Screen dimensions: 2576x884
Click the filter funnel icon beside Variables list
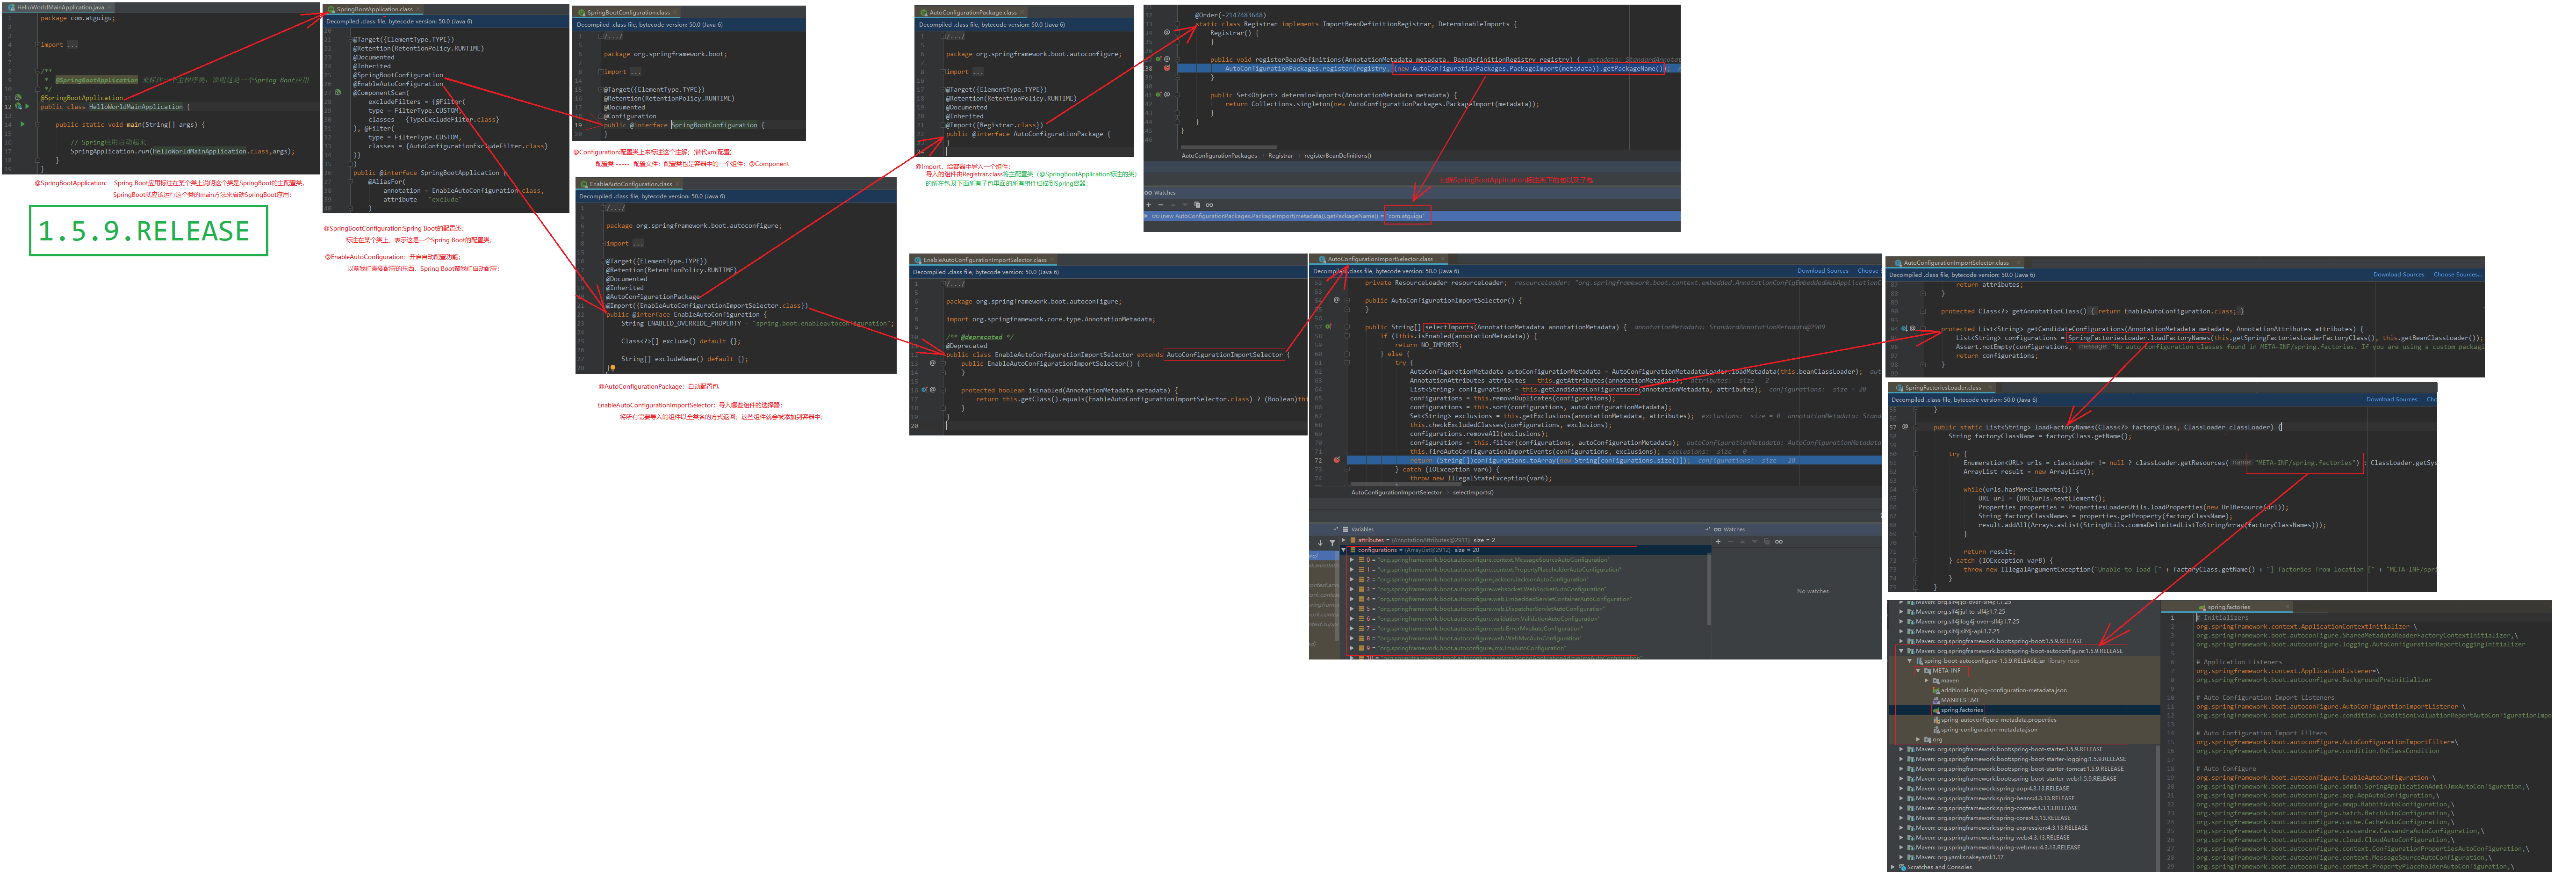click(x=1333, y=542)
